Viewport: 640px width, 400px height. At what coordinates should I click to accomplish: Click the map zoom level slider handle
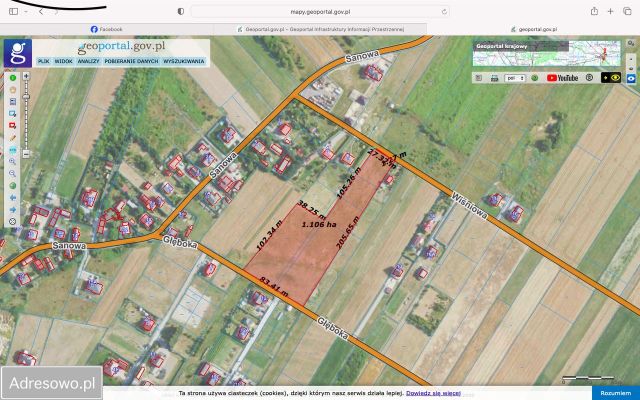[x=26, y=97]
